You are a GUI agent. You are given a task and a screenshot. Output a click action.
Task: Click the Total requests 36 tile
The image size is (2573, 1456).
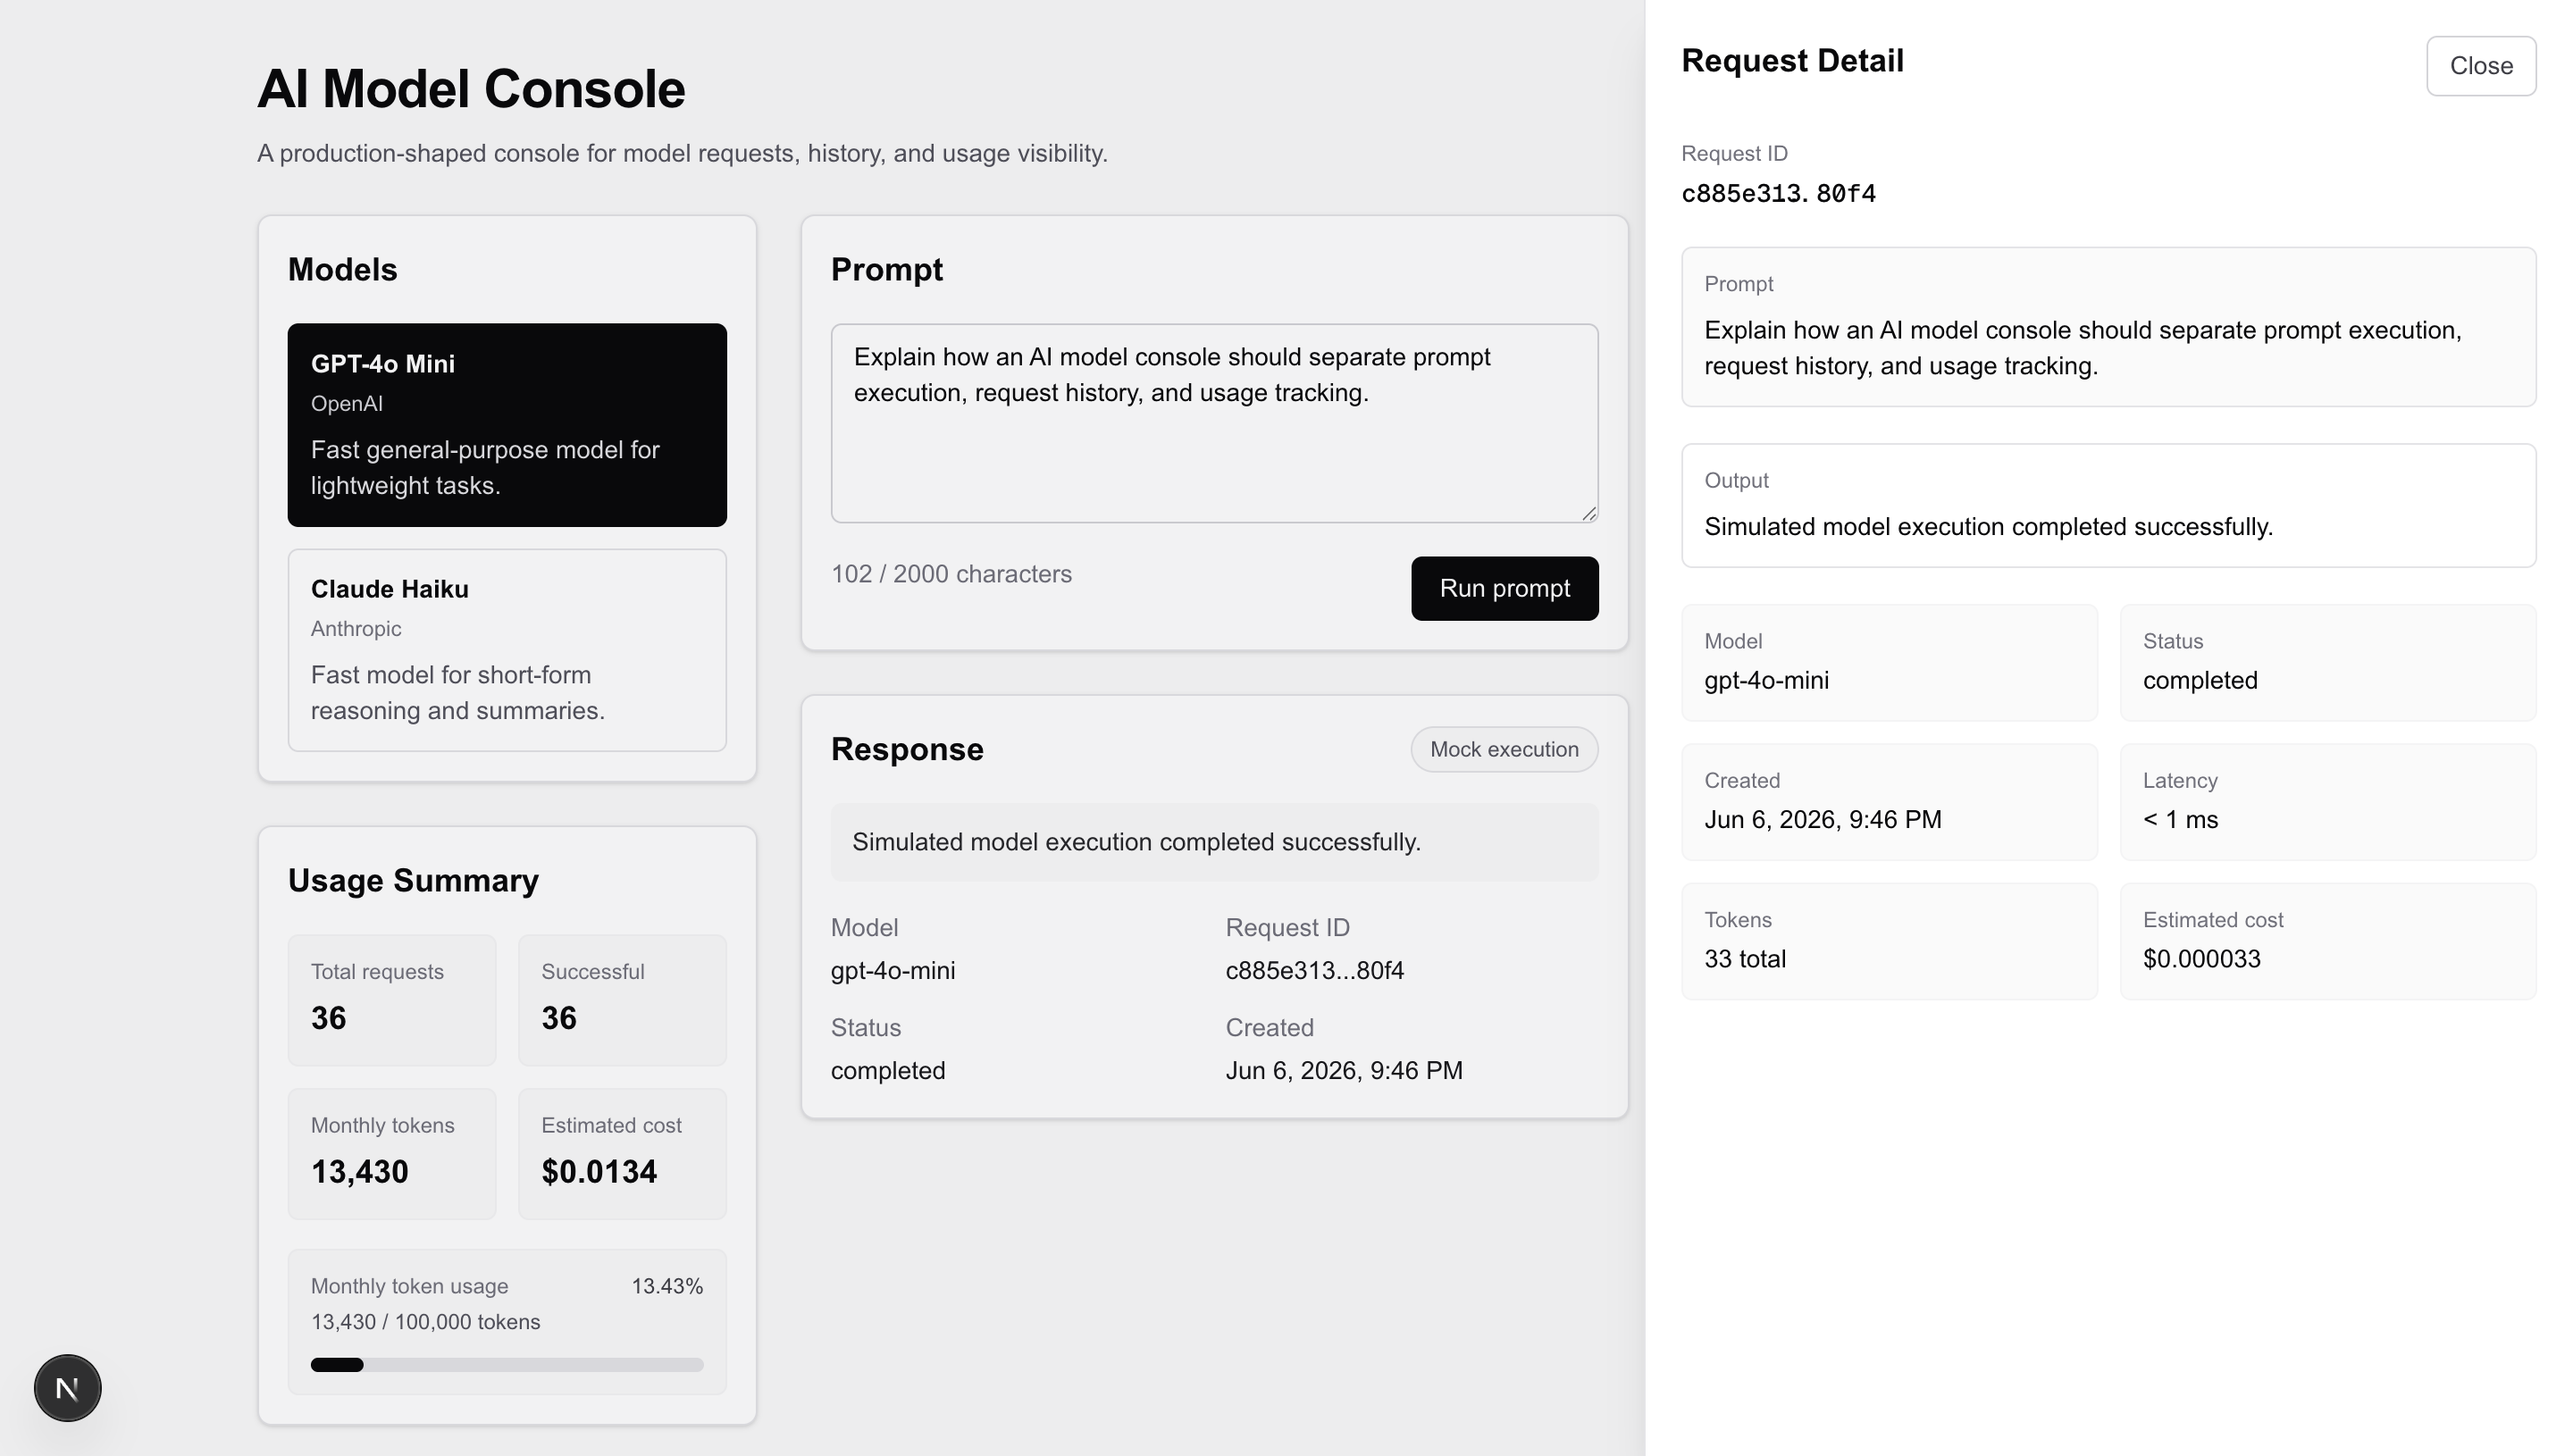coord(392,1000)
